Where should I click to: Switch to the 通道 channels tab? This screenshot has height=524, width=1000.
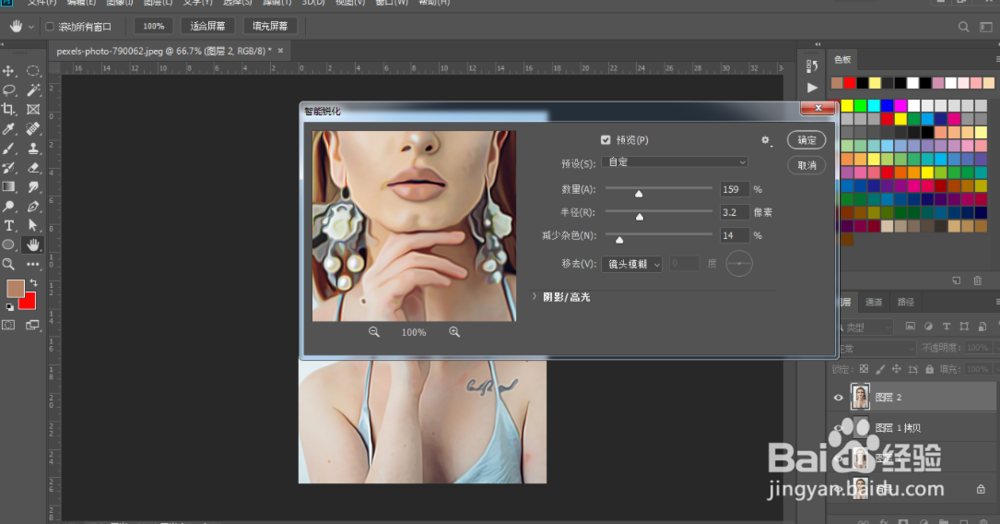click(874, 302)
